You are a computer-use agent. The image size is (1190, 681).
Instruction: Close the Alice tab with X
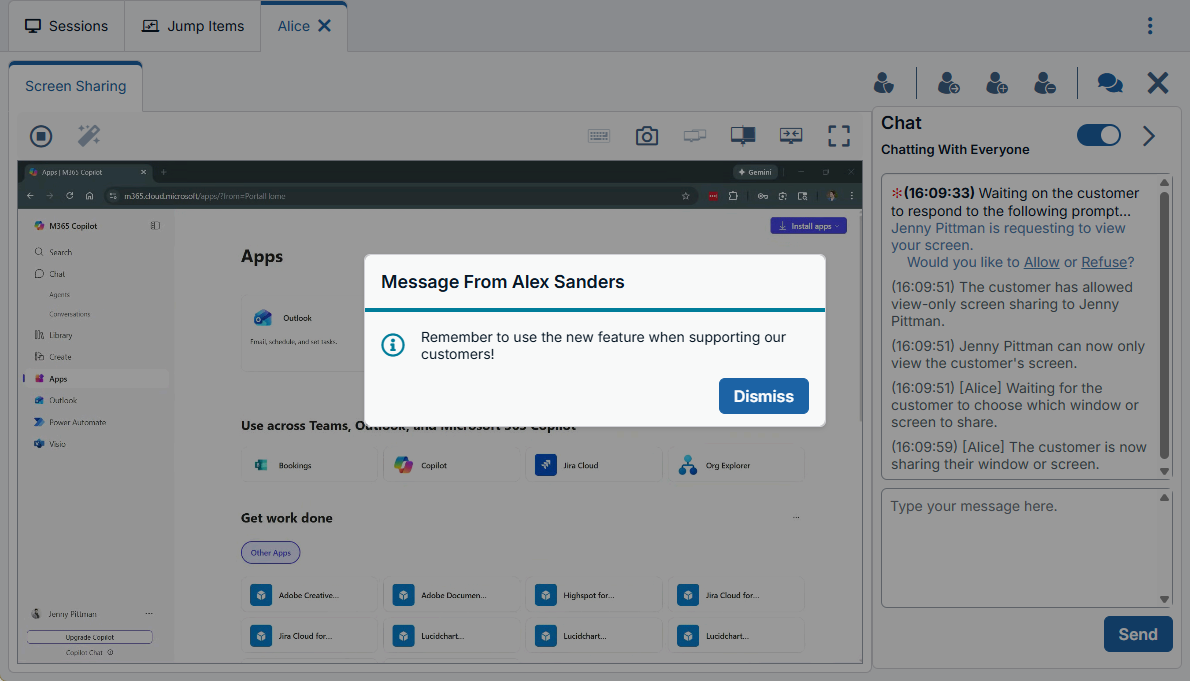coord(324,26)
